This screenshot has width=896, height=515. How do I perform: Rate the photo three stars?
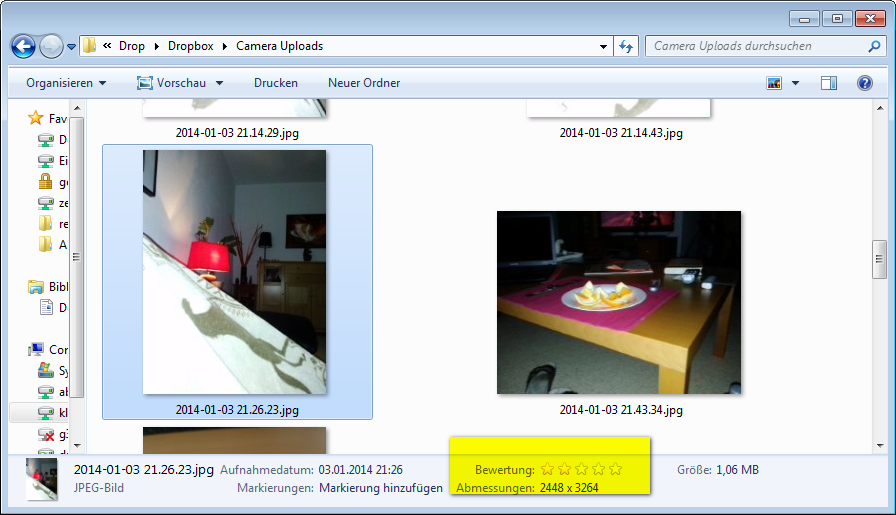(581, 469)
